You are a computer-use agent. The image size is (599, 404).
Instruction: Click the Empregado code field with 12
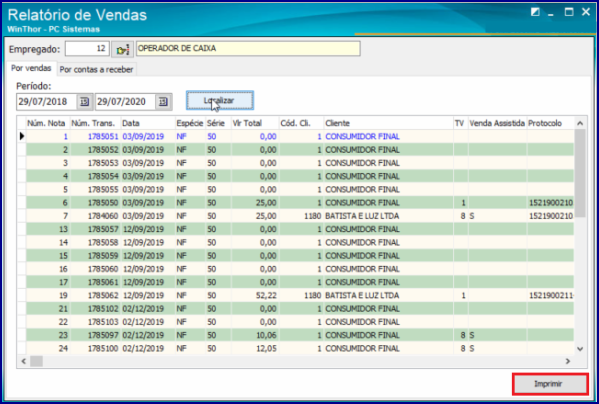pos(87,49)
